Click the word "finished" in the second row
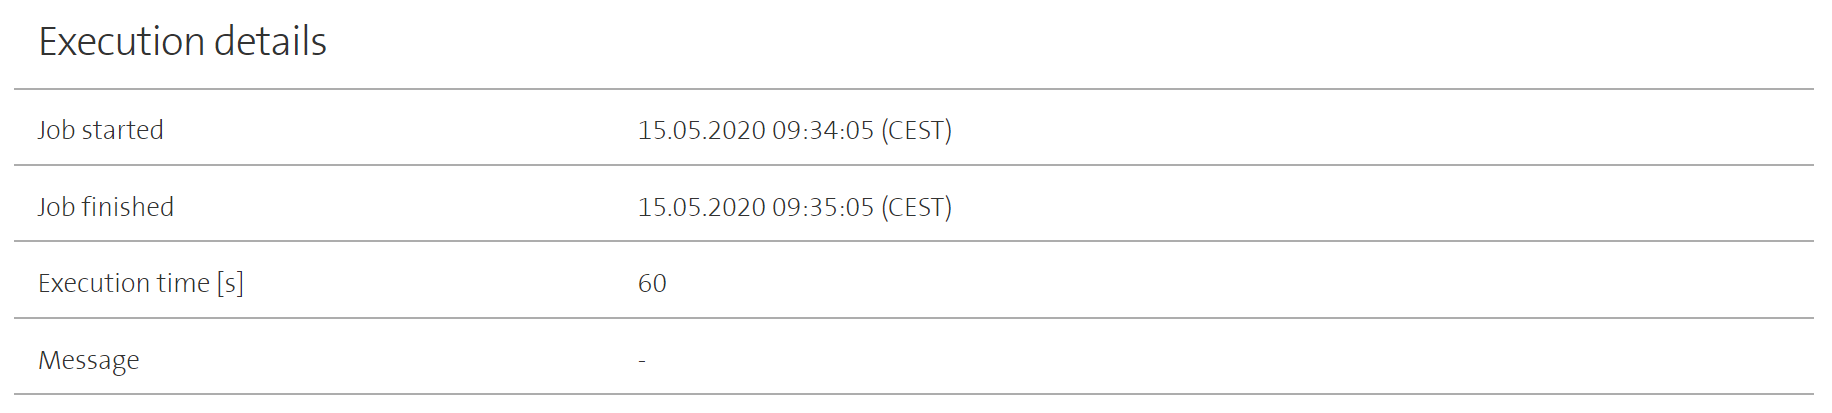The image size is (1832, 413). coord(127,207)
